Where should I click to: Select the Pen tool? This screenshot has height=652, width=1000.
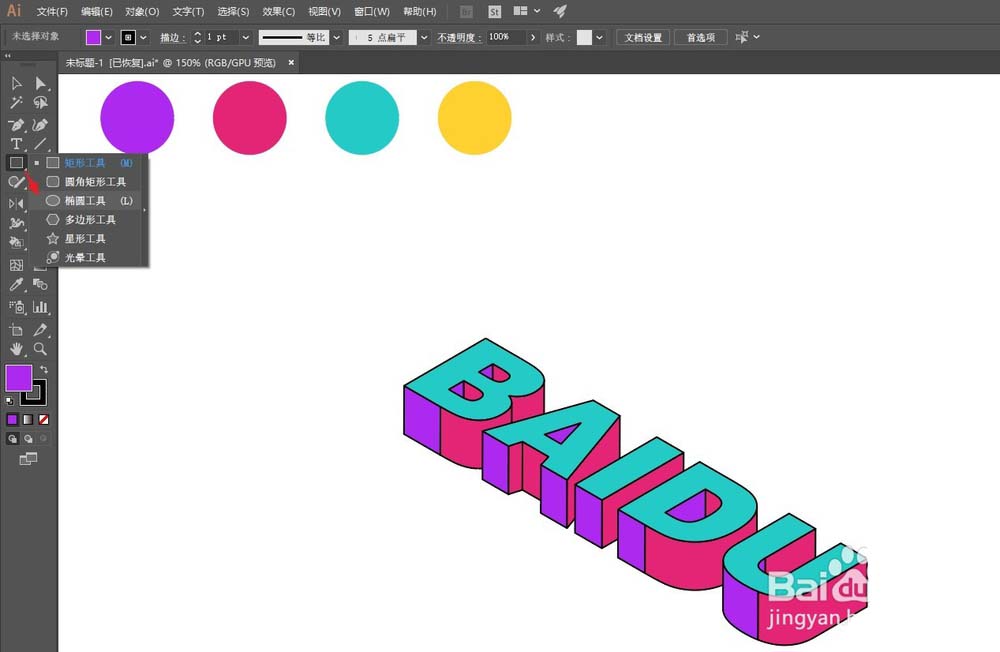point(16,124)
